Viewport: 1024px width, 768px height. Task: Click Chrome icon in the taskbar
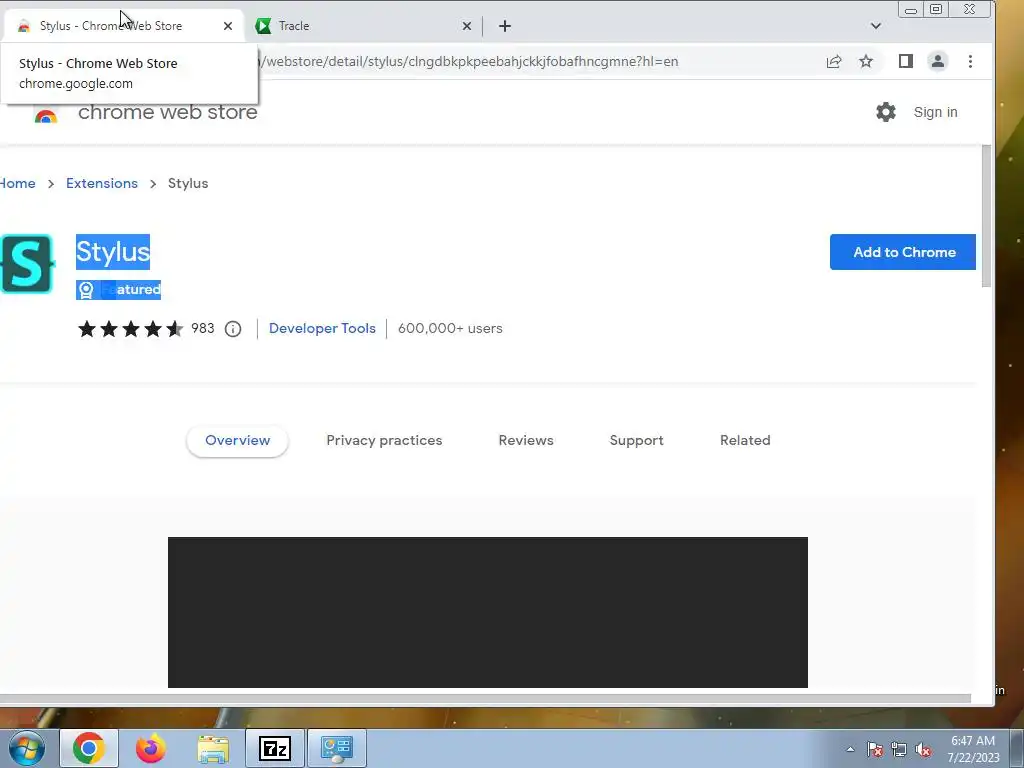pos(89,748)
